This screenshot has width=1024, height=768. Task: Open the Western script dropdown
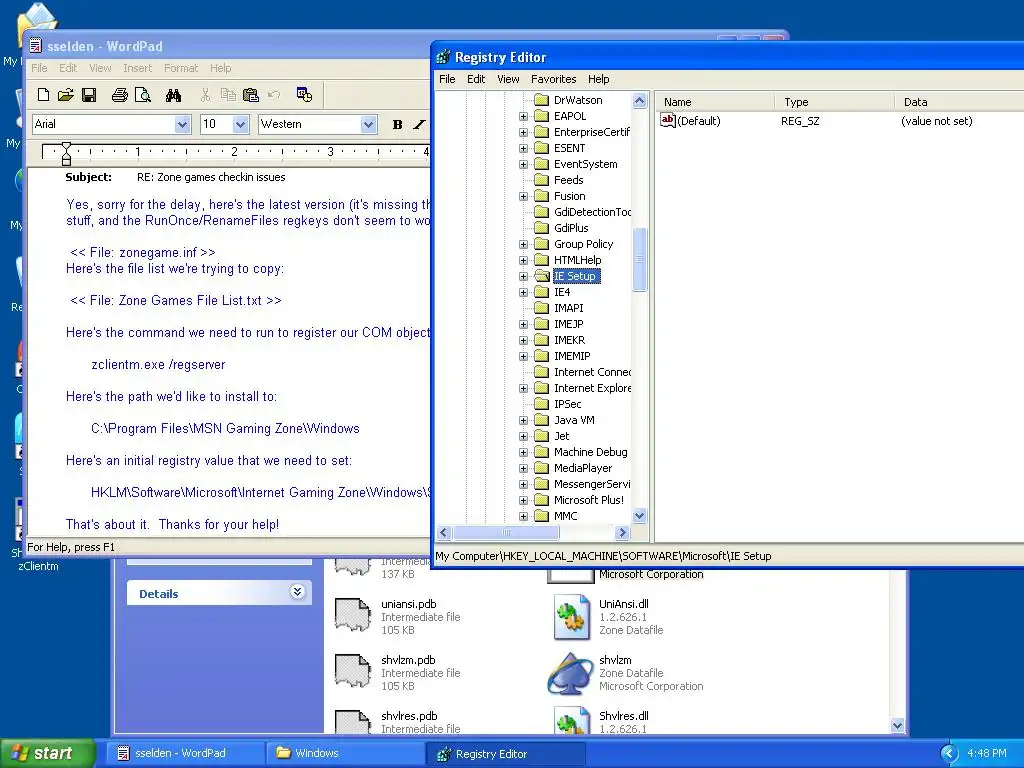[x=368, y=124]
